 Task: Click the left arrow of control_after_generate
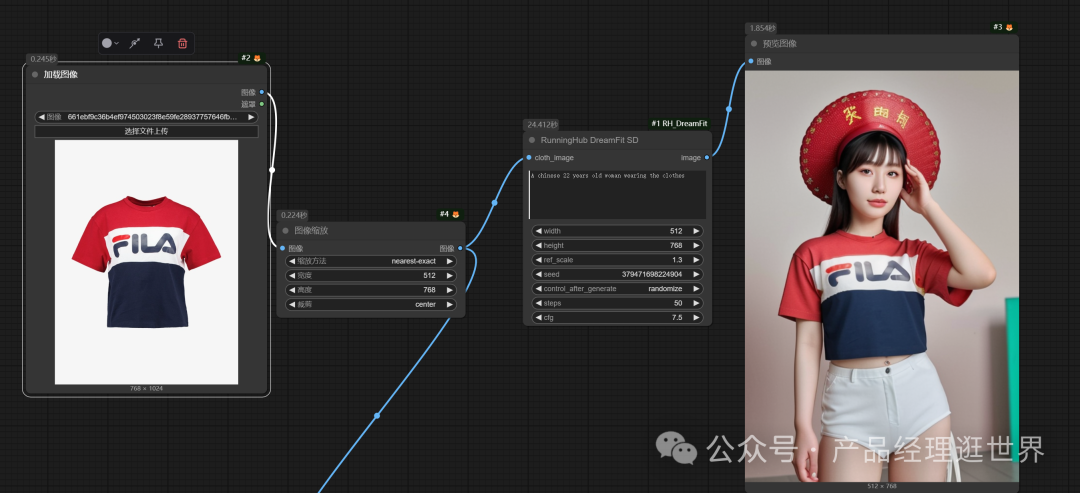coord(539,289)
